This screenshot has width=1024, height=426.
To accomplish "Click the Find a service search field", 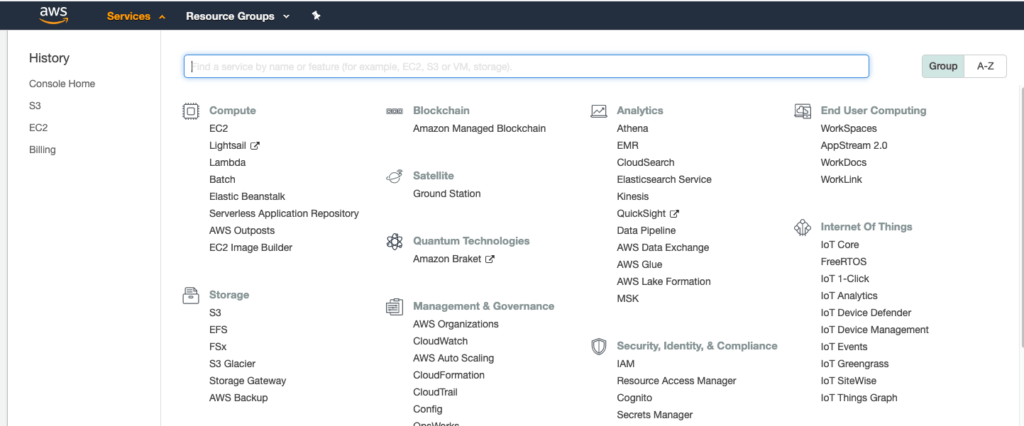I will point(526,66).
